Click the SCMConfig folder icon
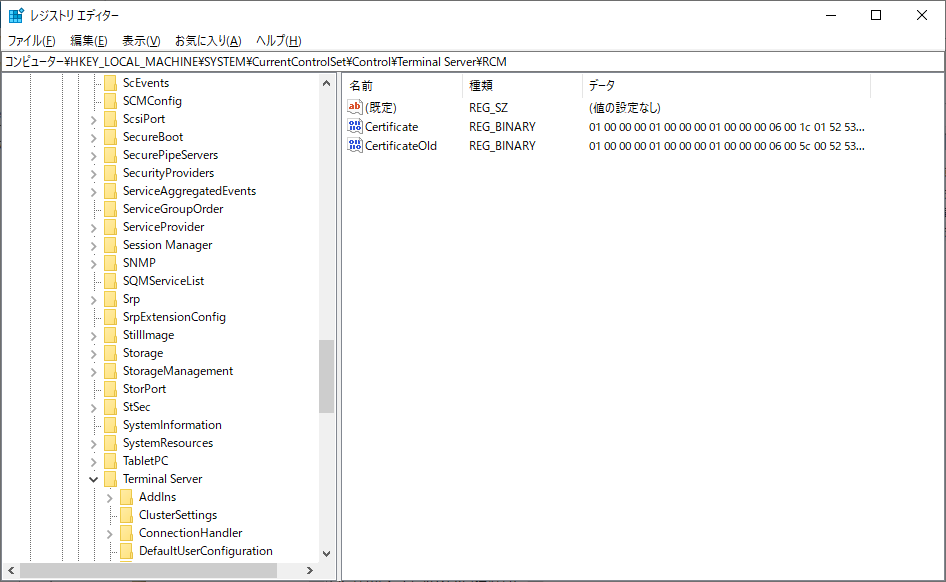This screenshot has width=946, height=582. click(110, 101)
